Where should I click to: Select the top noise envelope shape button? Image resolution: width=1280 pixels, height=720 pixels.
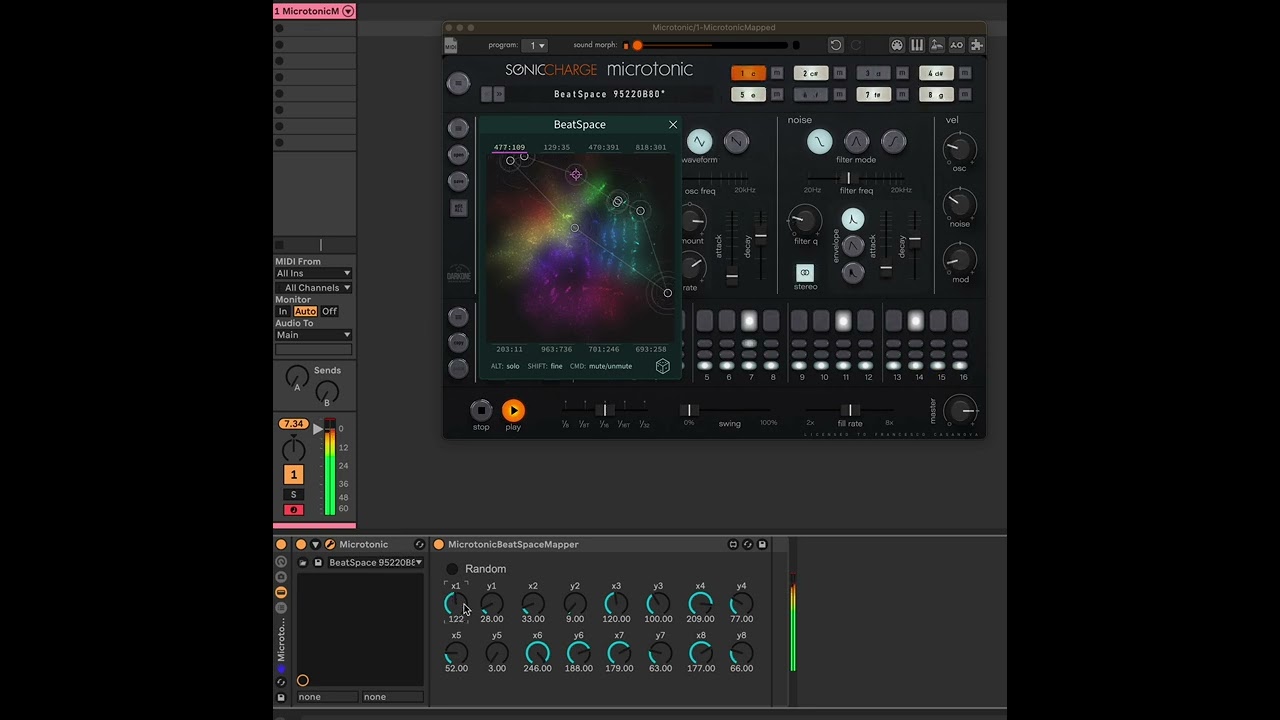(853, 220)
